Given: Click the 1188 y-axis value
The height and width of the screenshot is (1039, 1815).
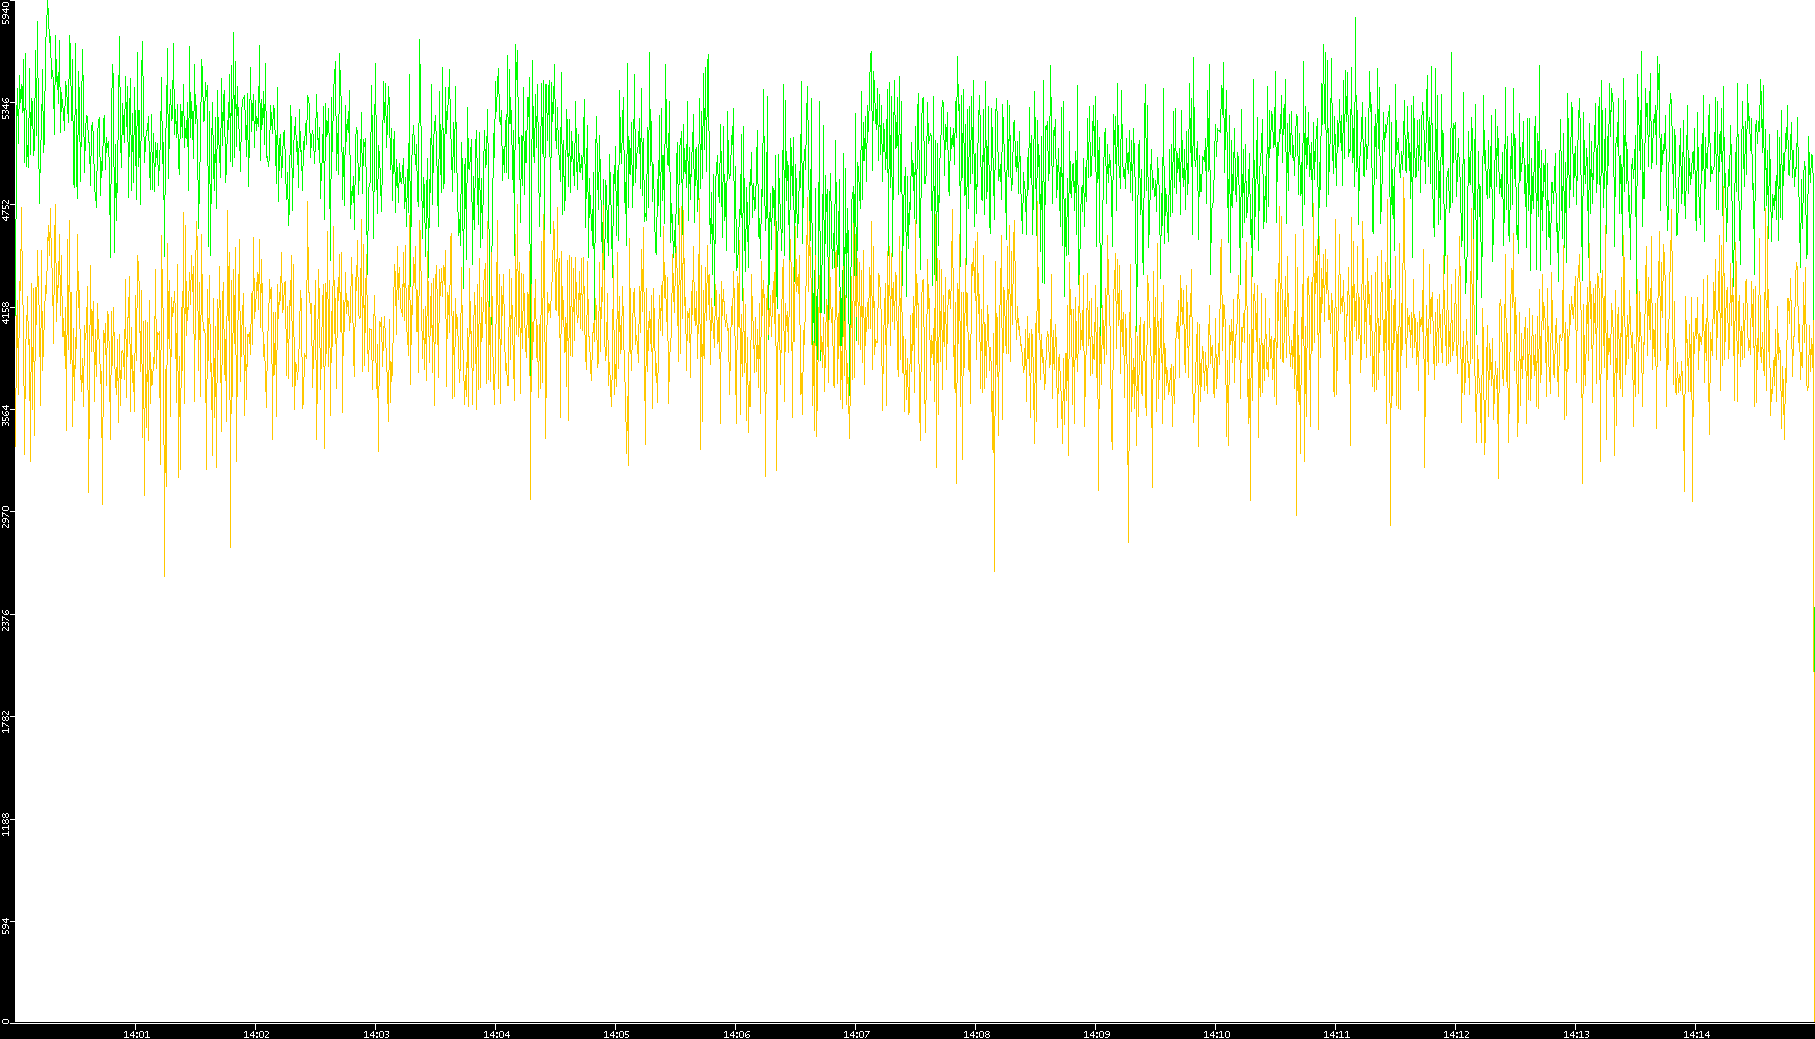Looking at the screenshot, I should tap(6, 824).
